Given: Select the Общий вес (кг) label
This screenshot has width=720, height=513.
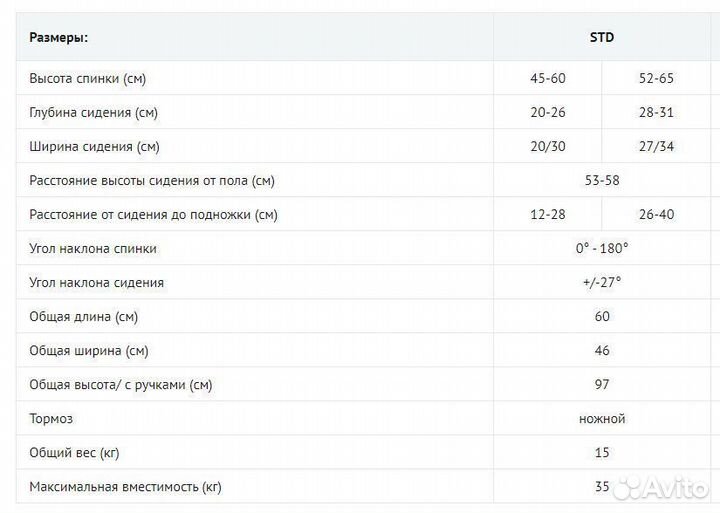Looking at the screenshot, I should point(74,453).
